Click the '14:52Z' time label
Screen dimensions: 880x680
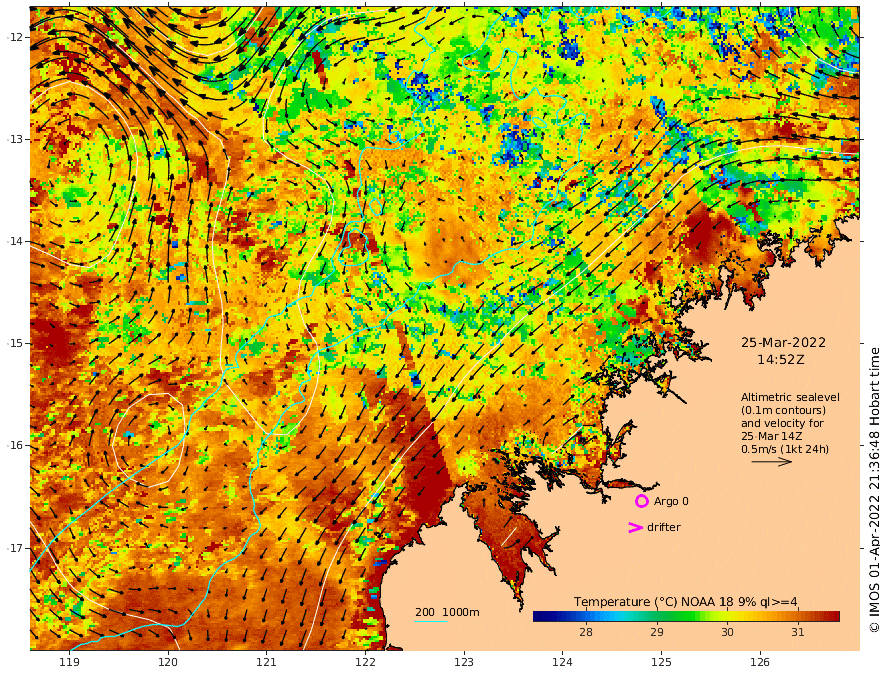tap(781, 360)
